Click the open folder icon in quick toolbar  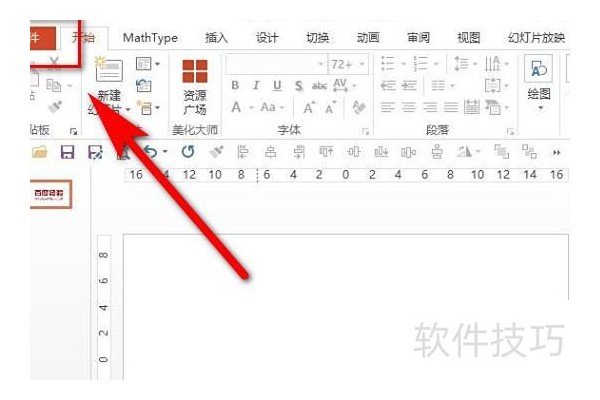pos(40,152)
